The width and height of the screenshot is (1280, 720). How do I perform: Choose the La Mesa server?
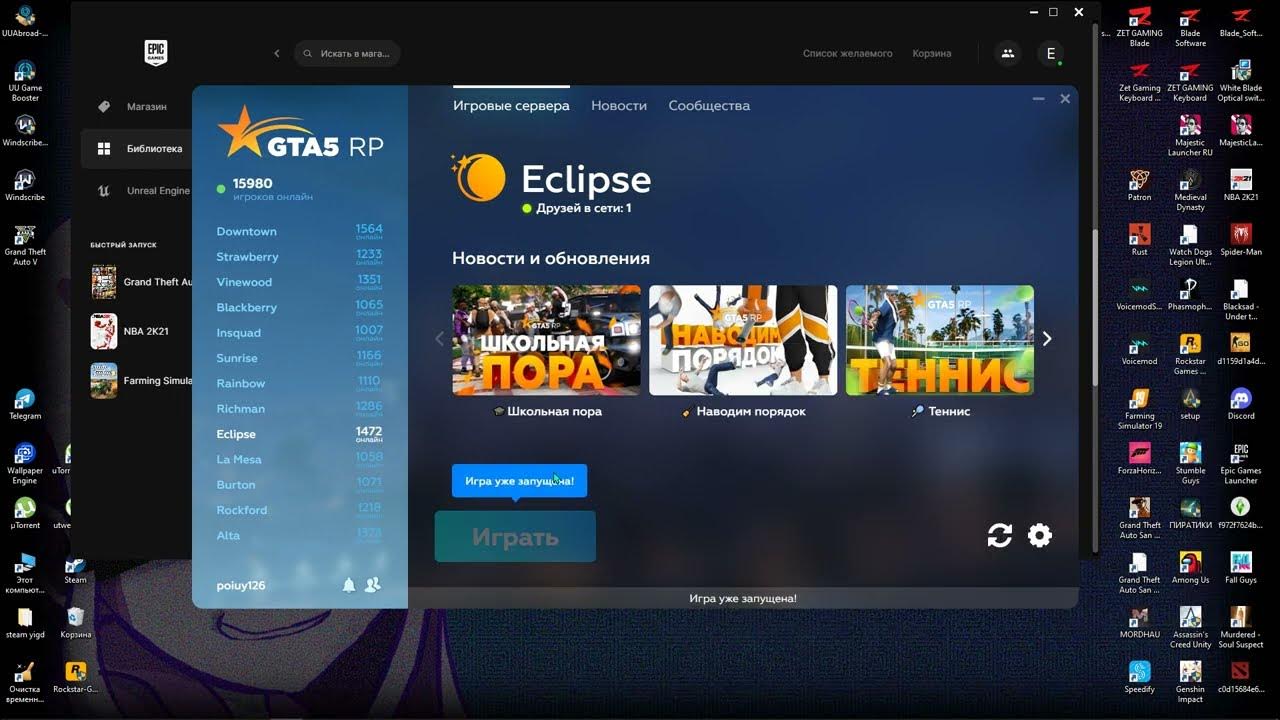coord(299,459)
